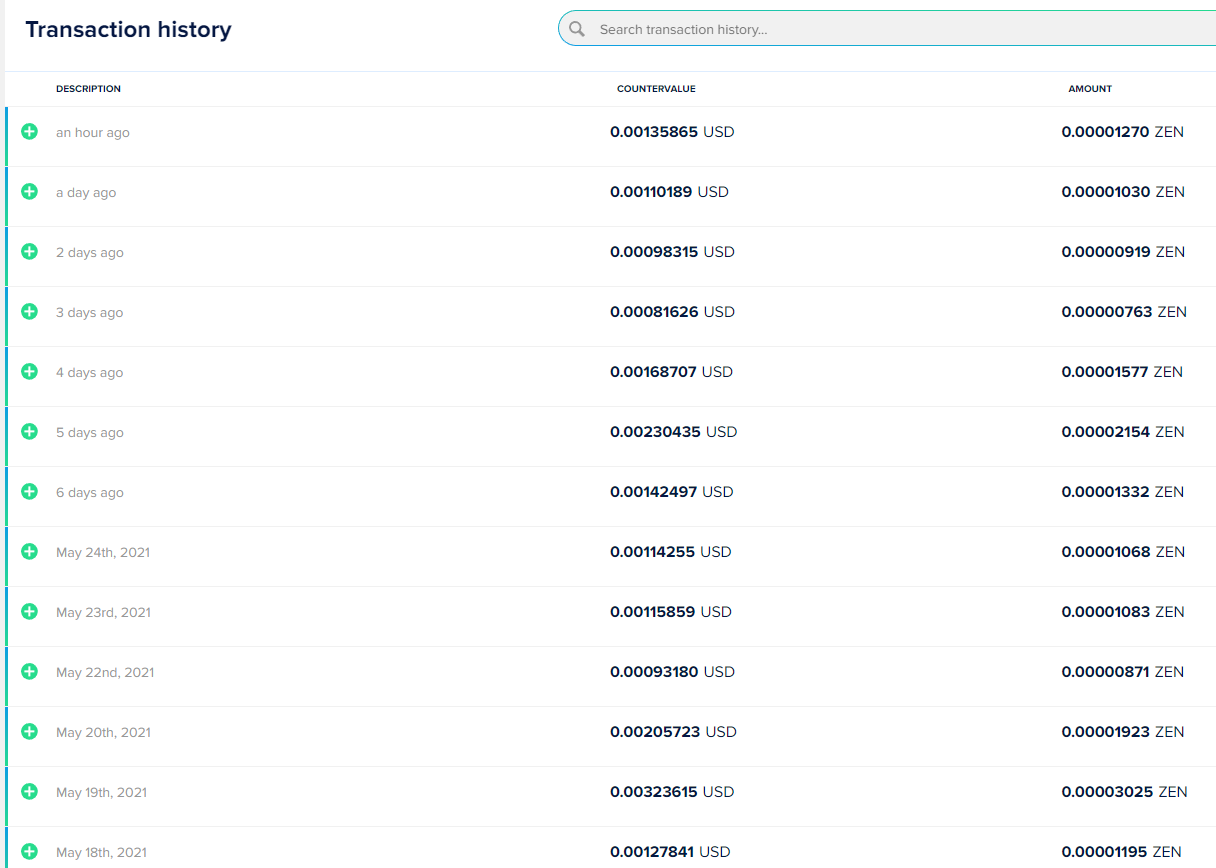Screen dimensions: 1216x868
Task: Select the '3 days ago' transaction label
Action: [90, 312]
